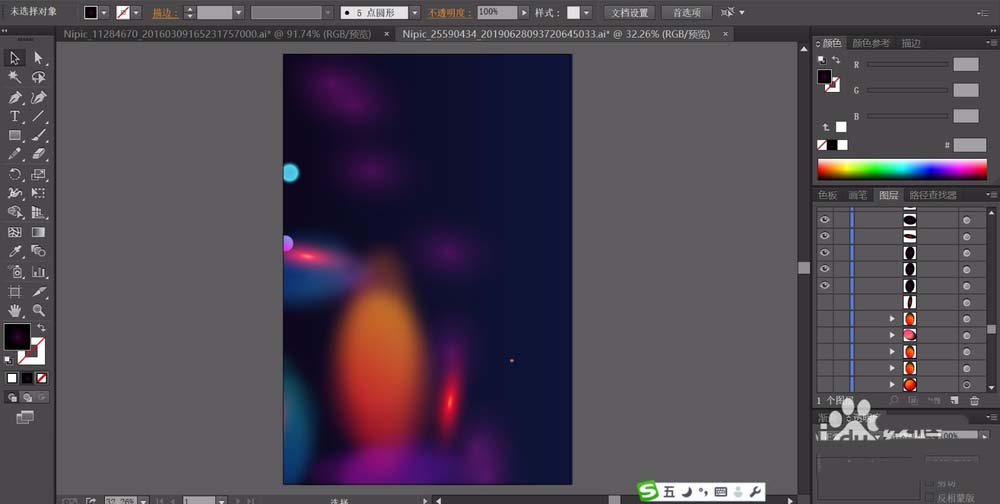Select the Pen tool
Image resolution: width=1000 pixels, height=504 pixels.
(x=15, y=98)
